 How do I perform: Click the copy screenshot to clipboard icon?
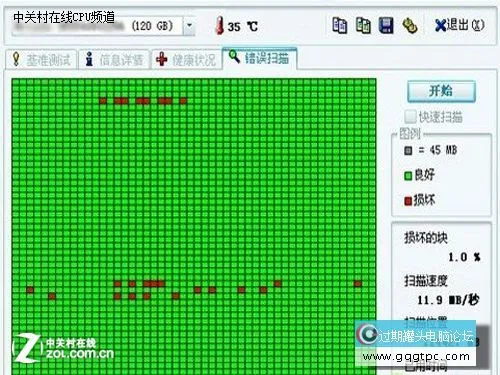(x=363, y=25)
